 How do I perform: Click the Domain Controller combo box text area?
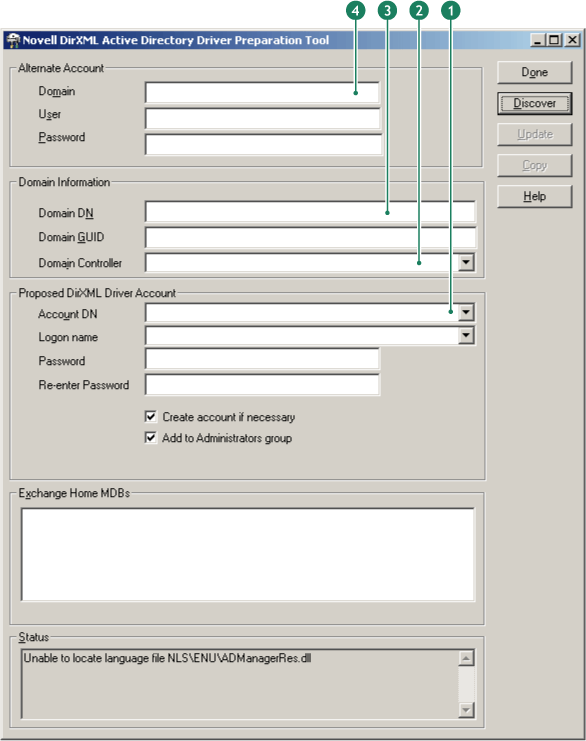click(x=302, y=262)
